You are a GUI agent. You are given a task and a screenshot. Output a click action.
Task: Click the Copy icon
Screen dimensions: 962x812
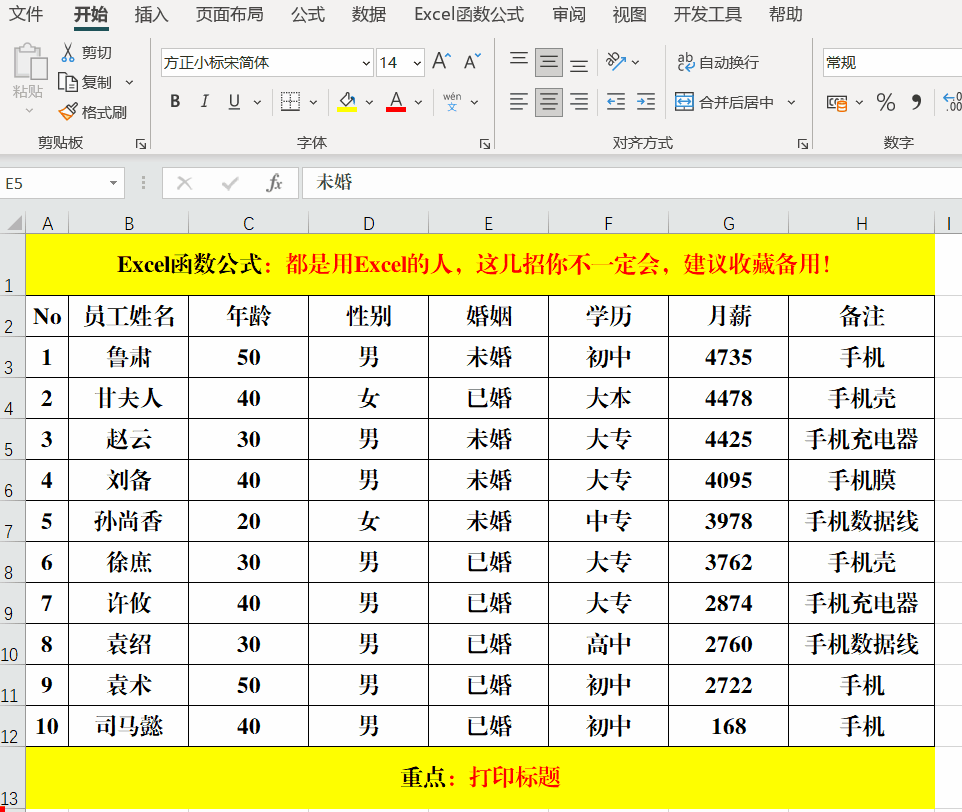click(x=67, y=82)
